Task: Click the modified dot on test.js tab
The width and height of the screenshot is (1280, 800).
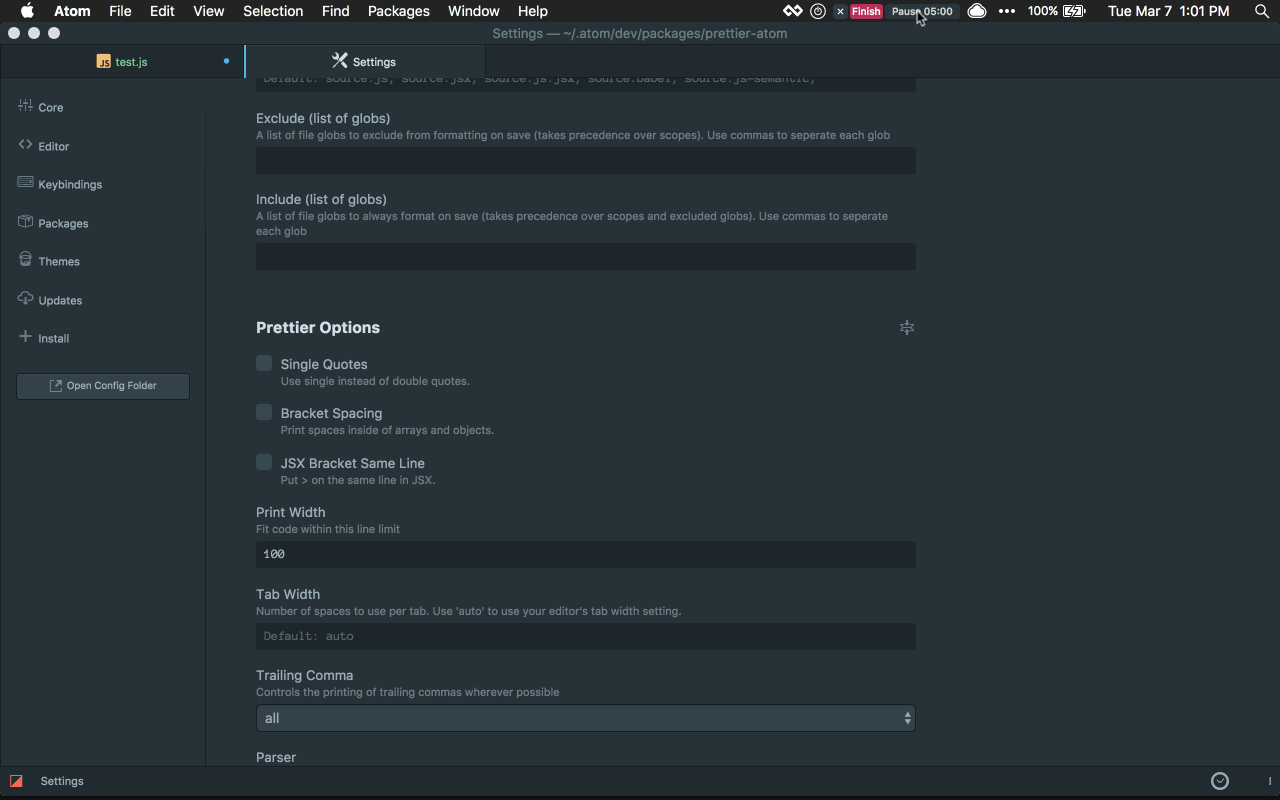Action: tap(226, 61)
